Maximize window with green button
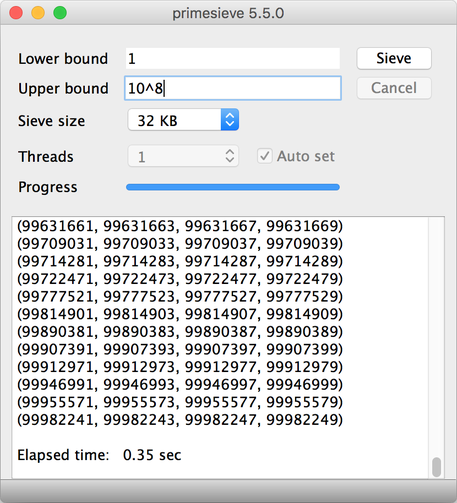 pos(60,13)
